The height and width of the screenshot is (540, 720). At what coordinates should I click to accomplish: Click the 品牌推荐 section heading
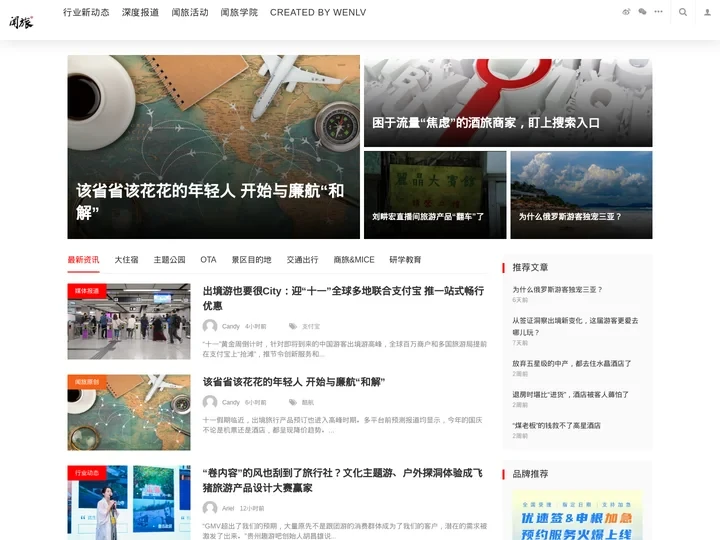530,474
